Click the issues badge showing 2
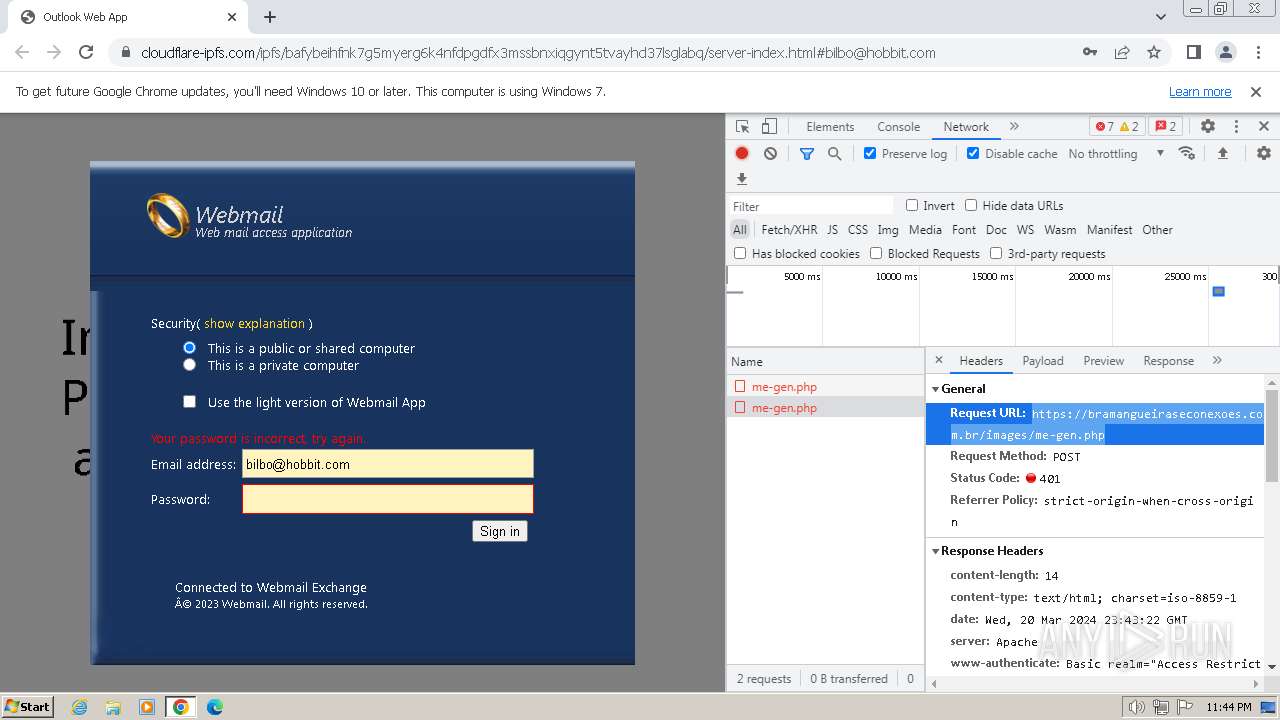 pos(1165,127)
